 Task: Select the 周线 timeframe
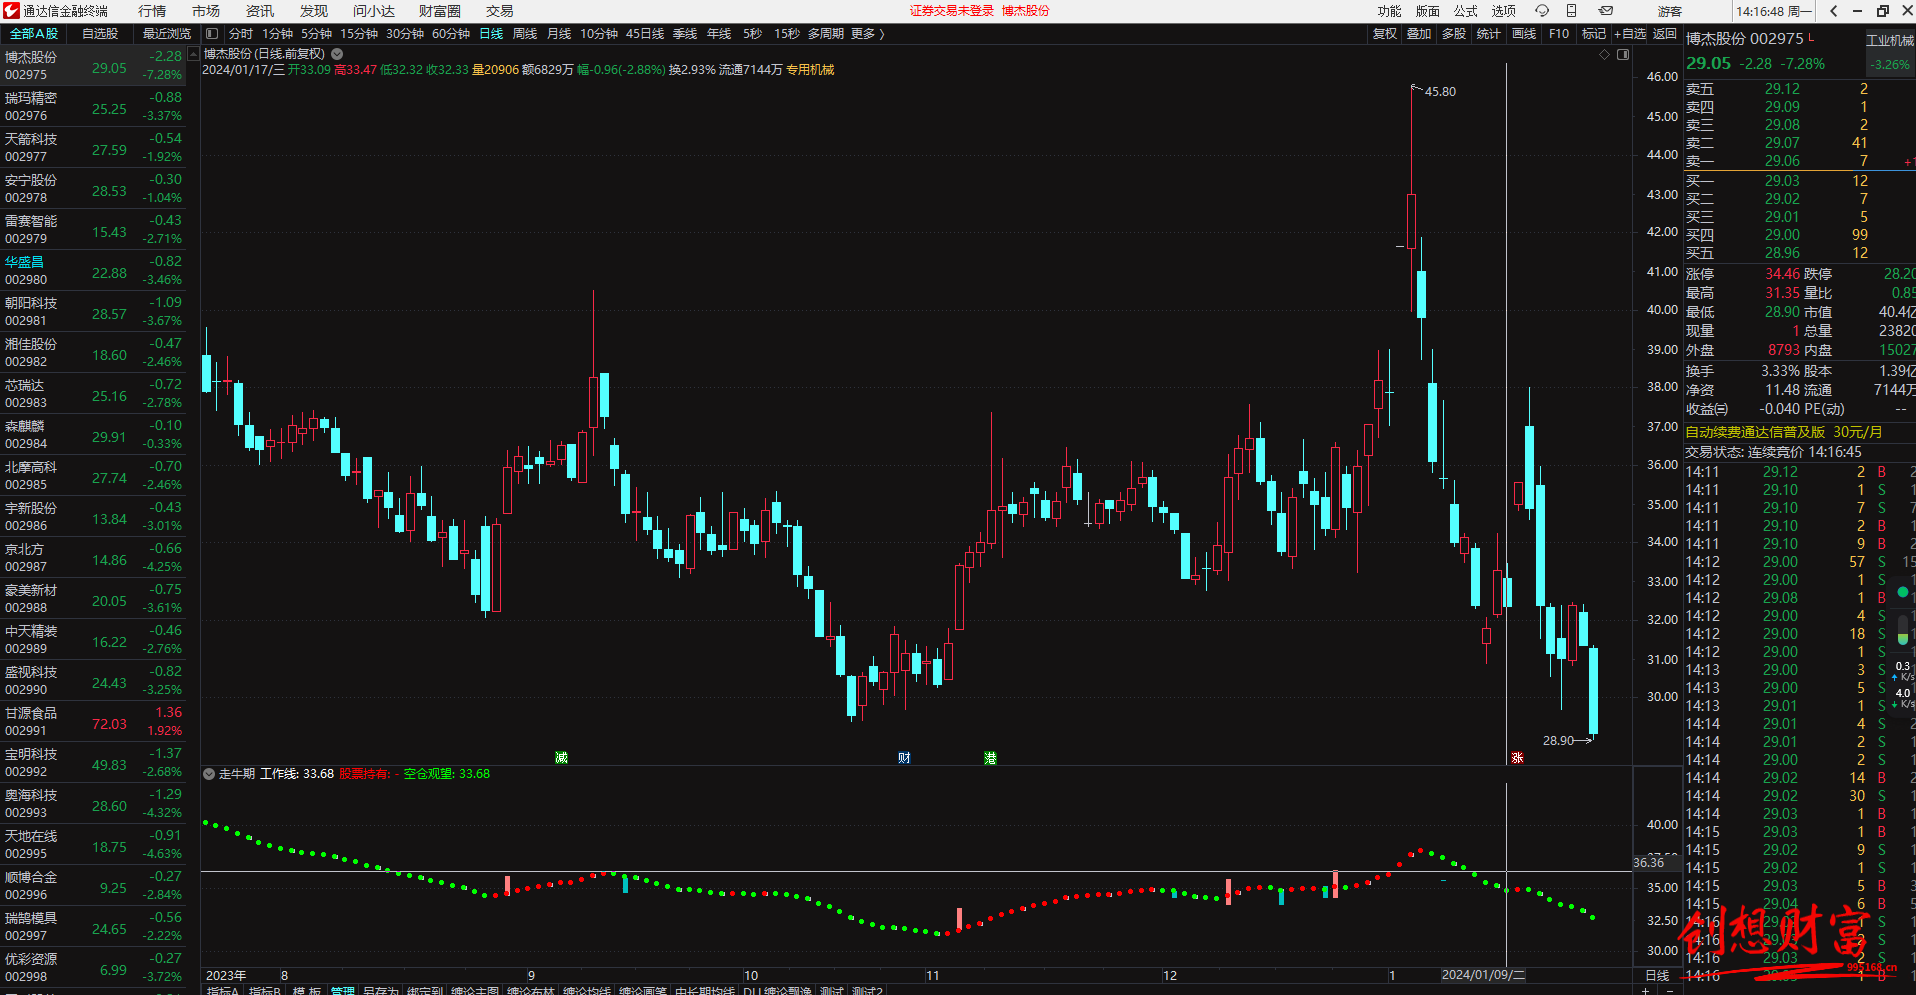(525, 34)
